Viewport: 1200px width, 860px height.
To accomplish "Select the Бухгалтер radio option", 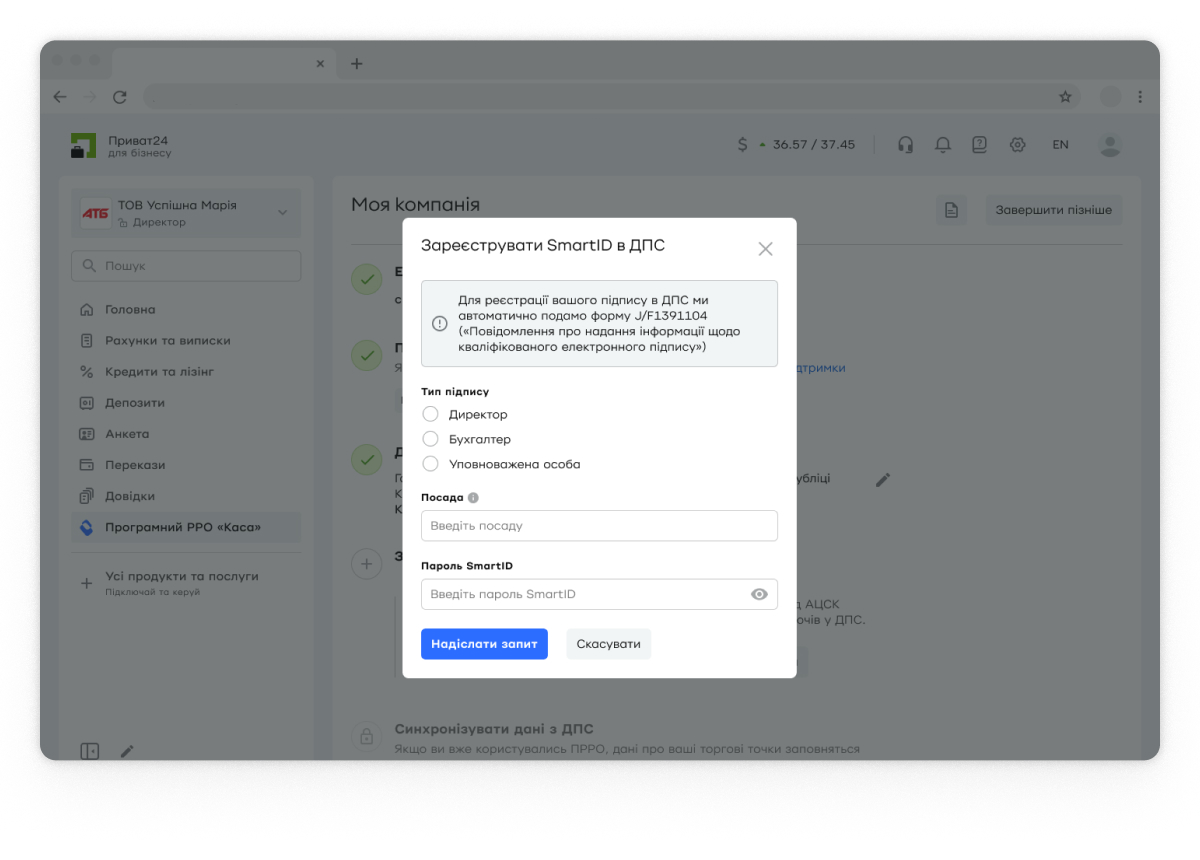I will tap(431, 439).
